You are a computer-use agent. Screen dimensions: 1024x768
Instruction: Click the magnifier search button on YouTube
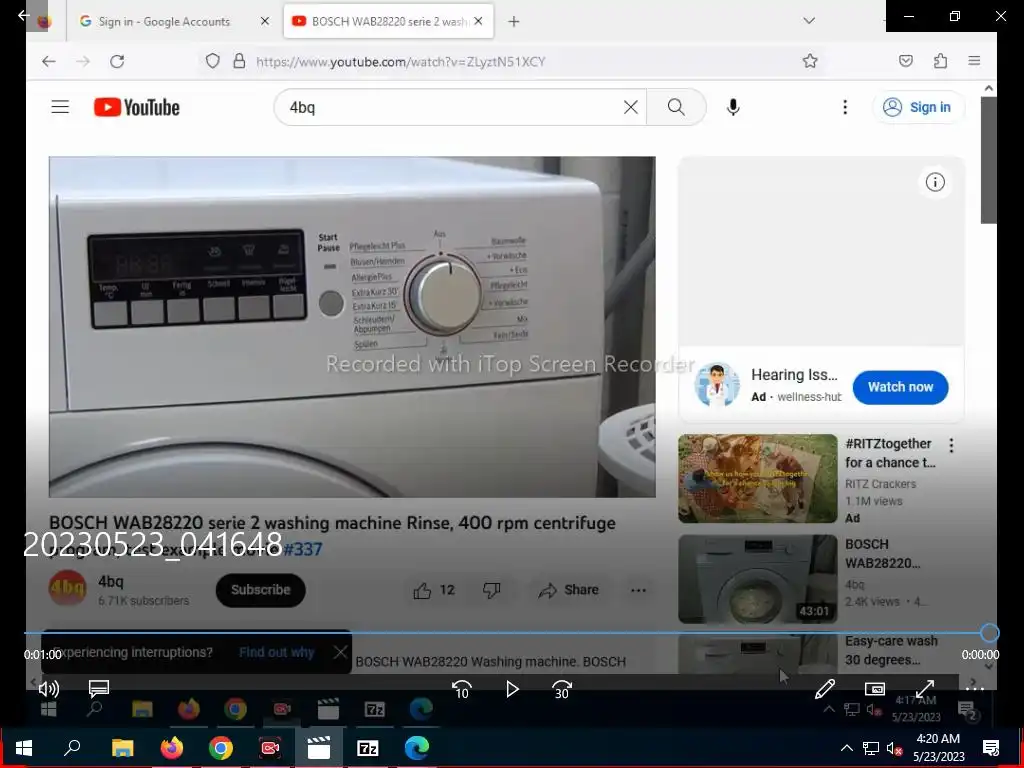point(676,107)
